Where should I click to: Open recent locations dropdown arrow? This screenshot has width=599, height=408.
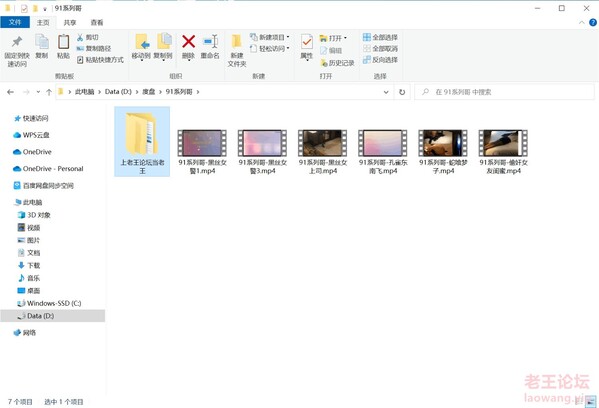pyautogui.click(x=38, y=92)
